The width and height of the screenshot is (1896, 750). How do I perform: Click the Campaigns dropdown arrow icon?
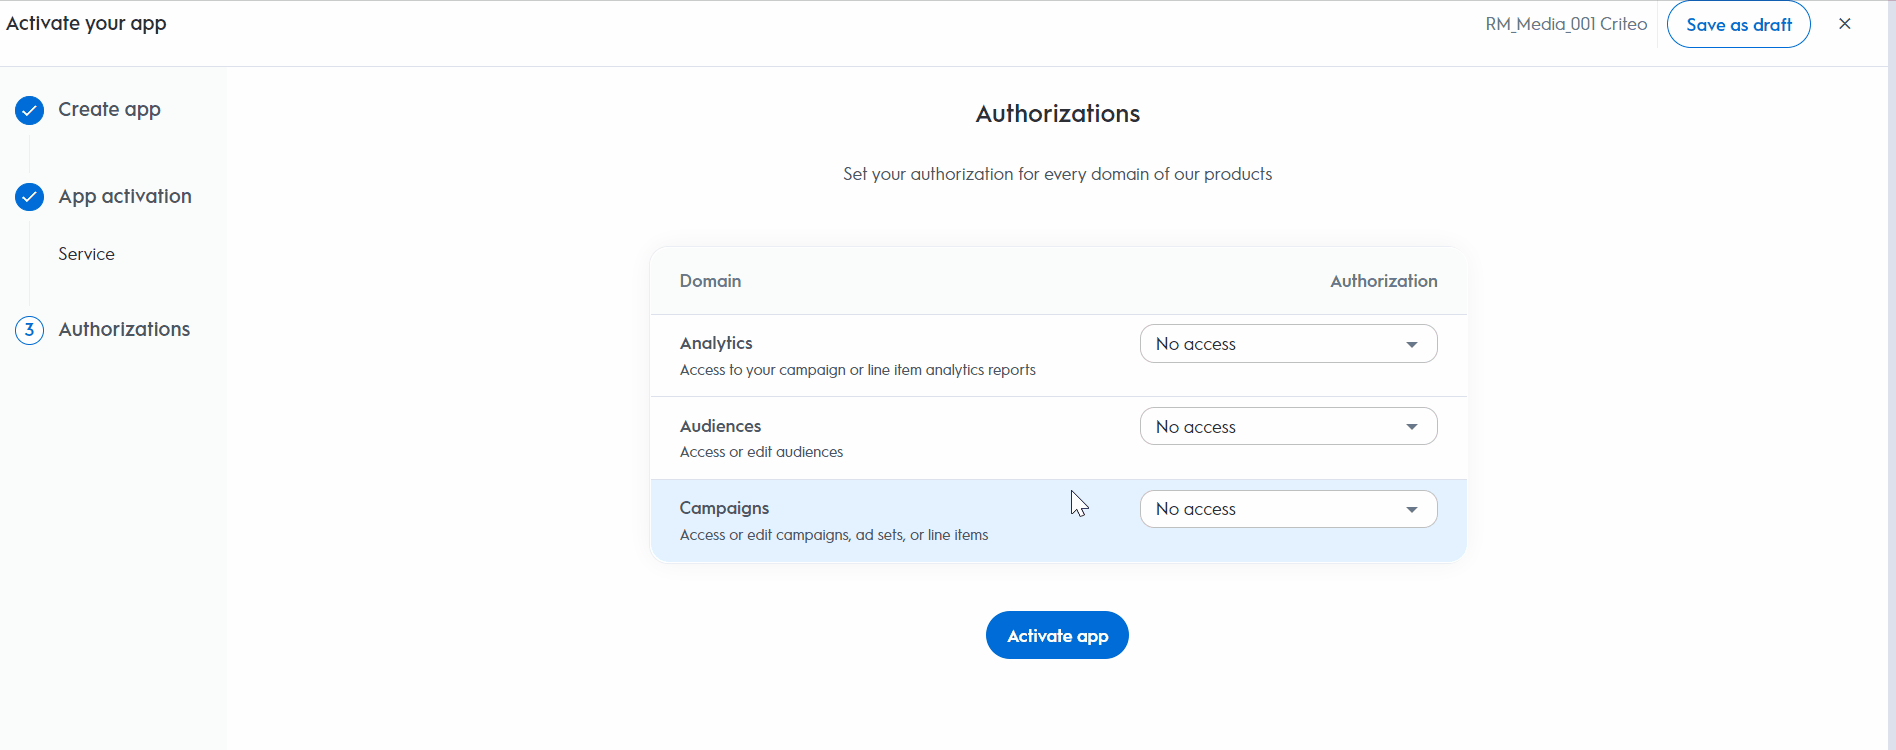(1412, 509)
